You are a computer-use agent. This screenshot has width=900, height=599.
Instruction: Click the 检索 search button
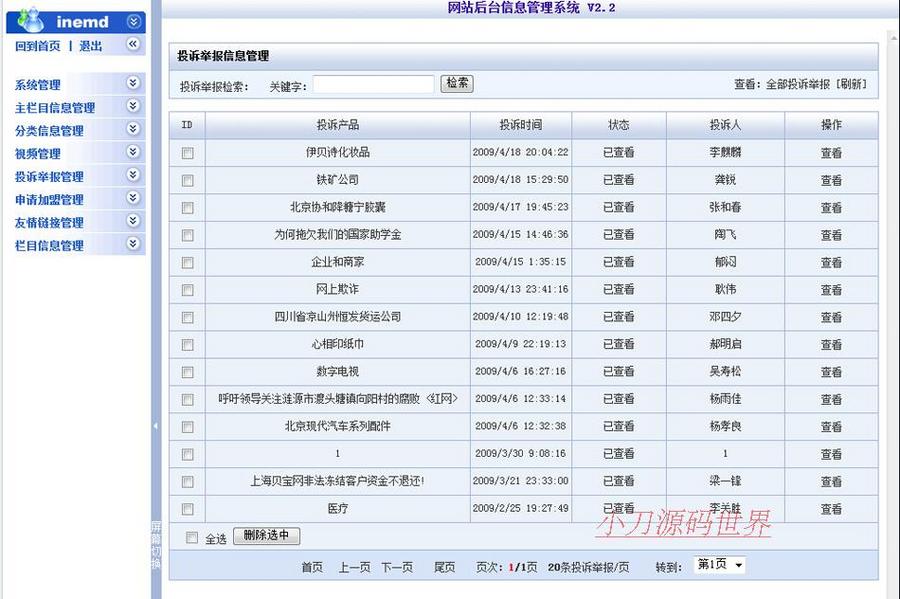[x=457, y=83]
